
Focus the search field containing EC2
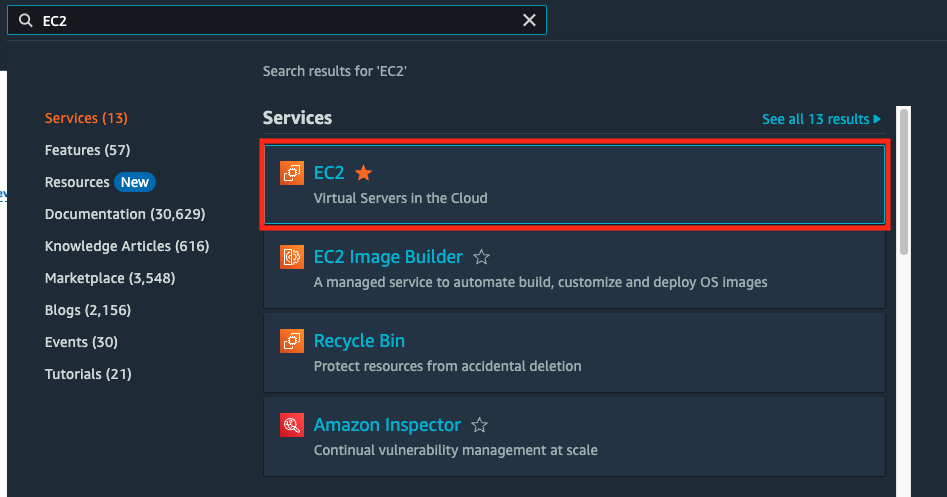click(277, 21)
